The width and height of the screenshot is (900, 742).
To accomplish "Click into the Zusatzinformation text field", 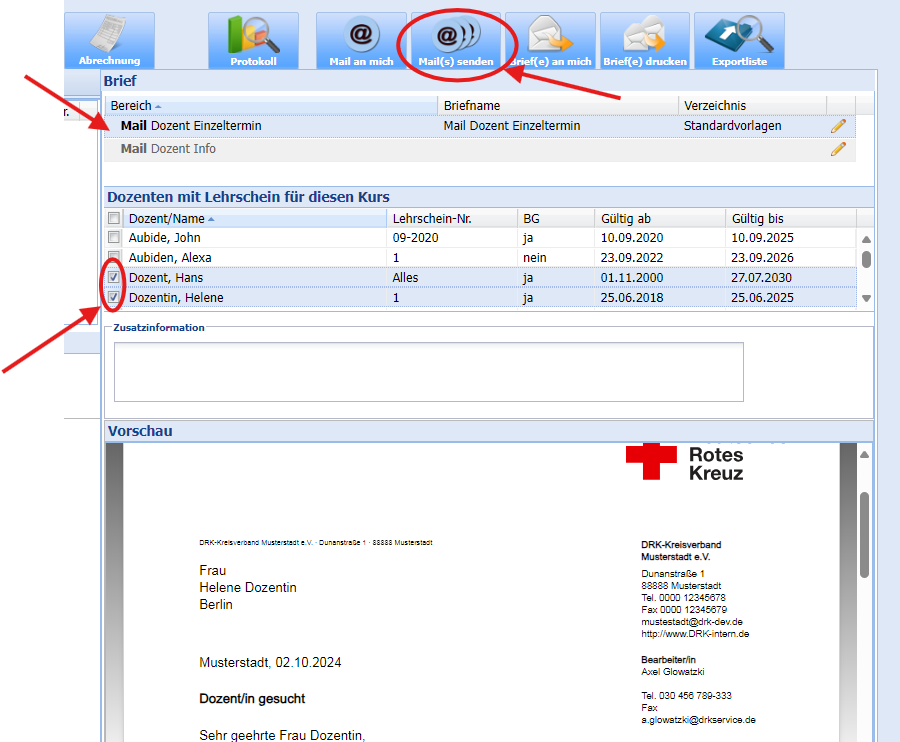I will (428, 371).
